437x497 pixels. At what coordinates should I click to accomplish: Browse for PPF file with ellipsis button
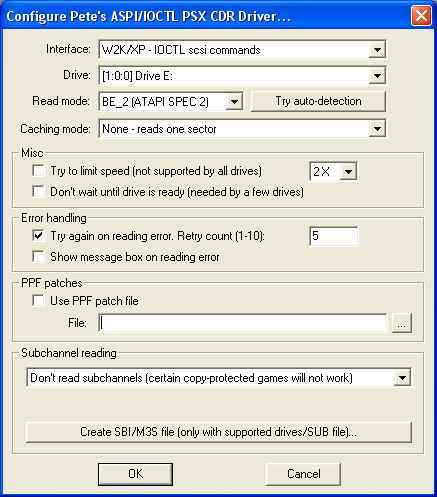click(x=402, y=323)
